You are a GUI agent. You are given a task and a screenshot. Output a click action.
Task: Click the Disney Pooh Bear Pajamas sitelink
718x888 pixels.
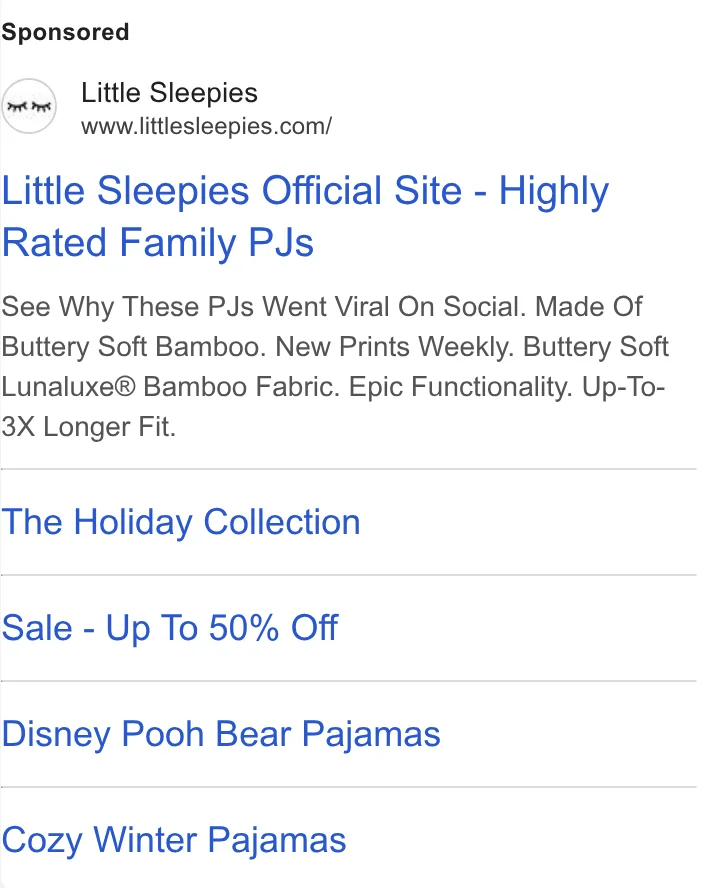220,734
